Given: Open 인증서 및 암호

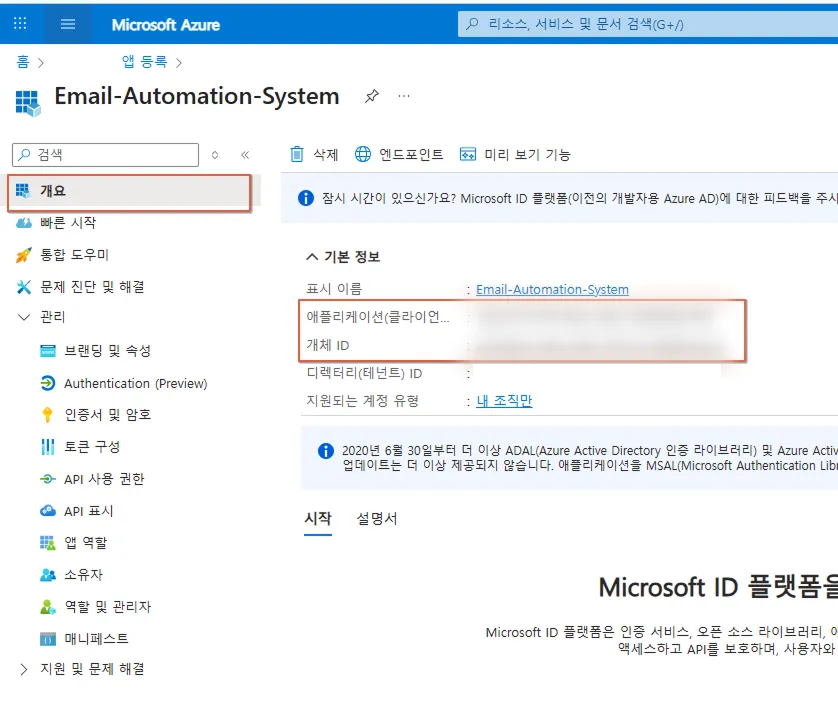Looking at the screenshot, I should (107, 415).
